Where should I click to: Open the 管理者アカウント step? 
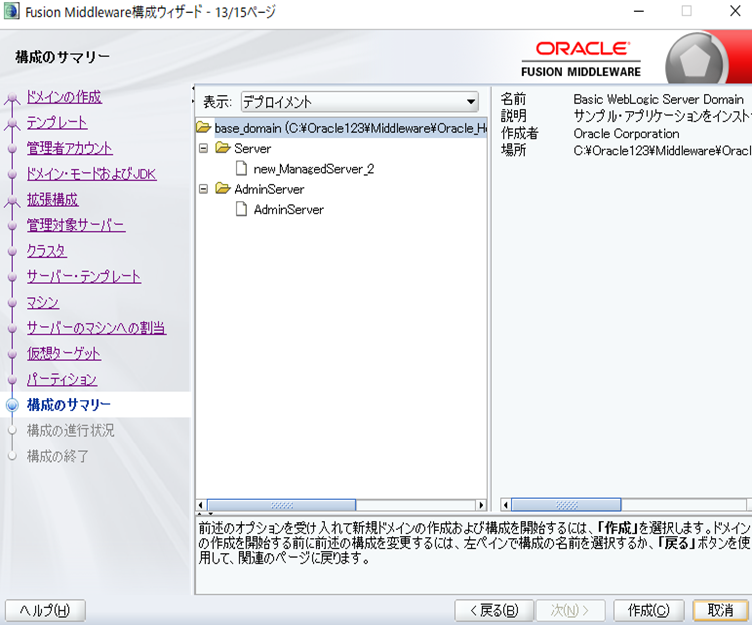70,149
